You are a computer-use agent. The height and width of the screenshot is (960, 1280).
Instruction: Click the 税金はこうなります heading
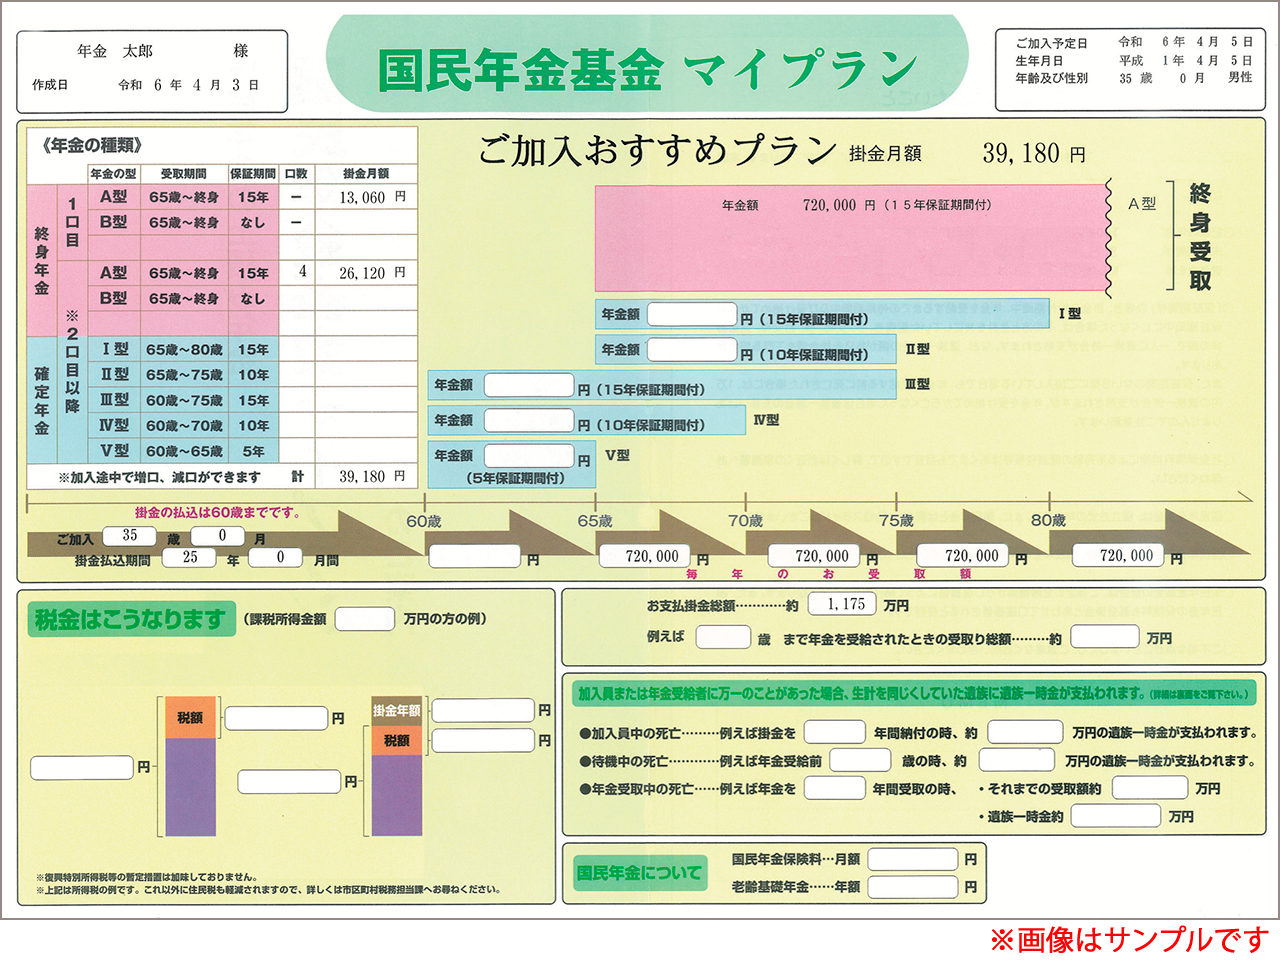(x=130, y=619)
